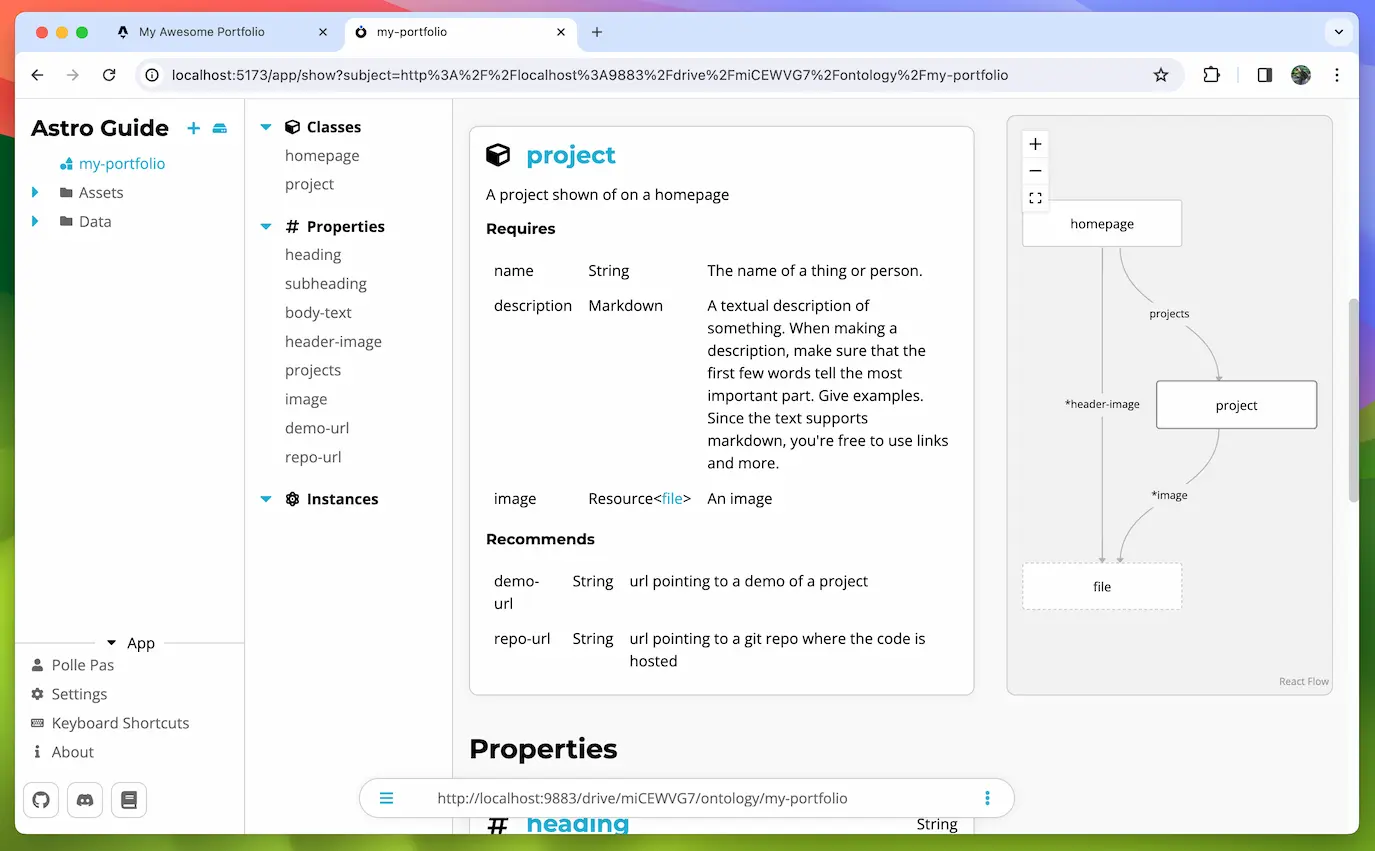Zoom out on the ontology graph
Screen dimensions: 1375x851
1035,171
